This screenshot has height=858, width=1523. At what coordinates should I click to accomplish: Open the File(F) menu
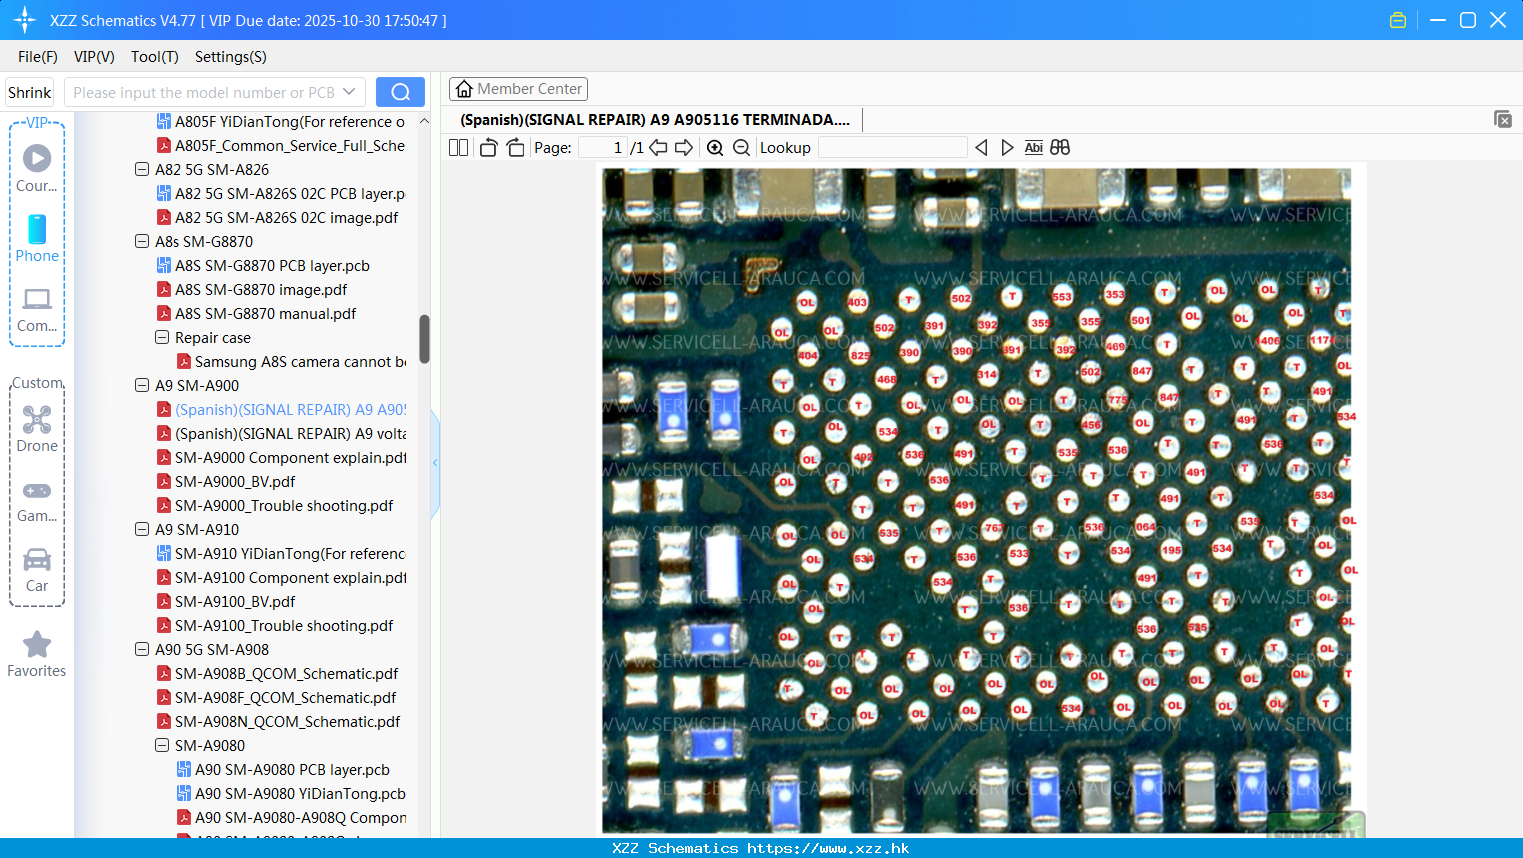click(38, 57)
